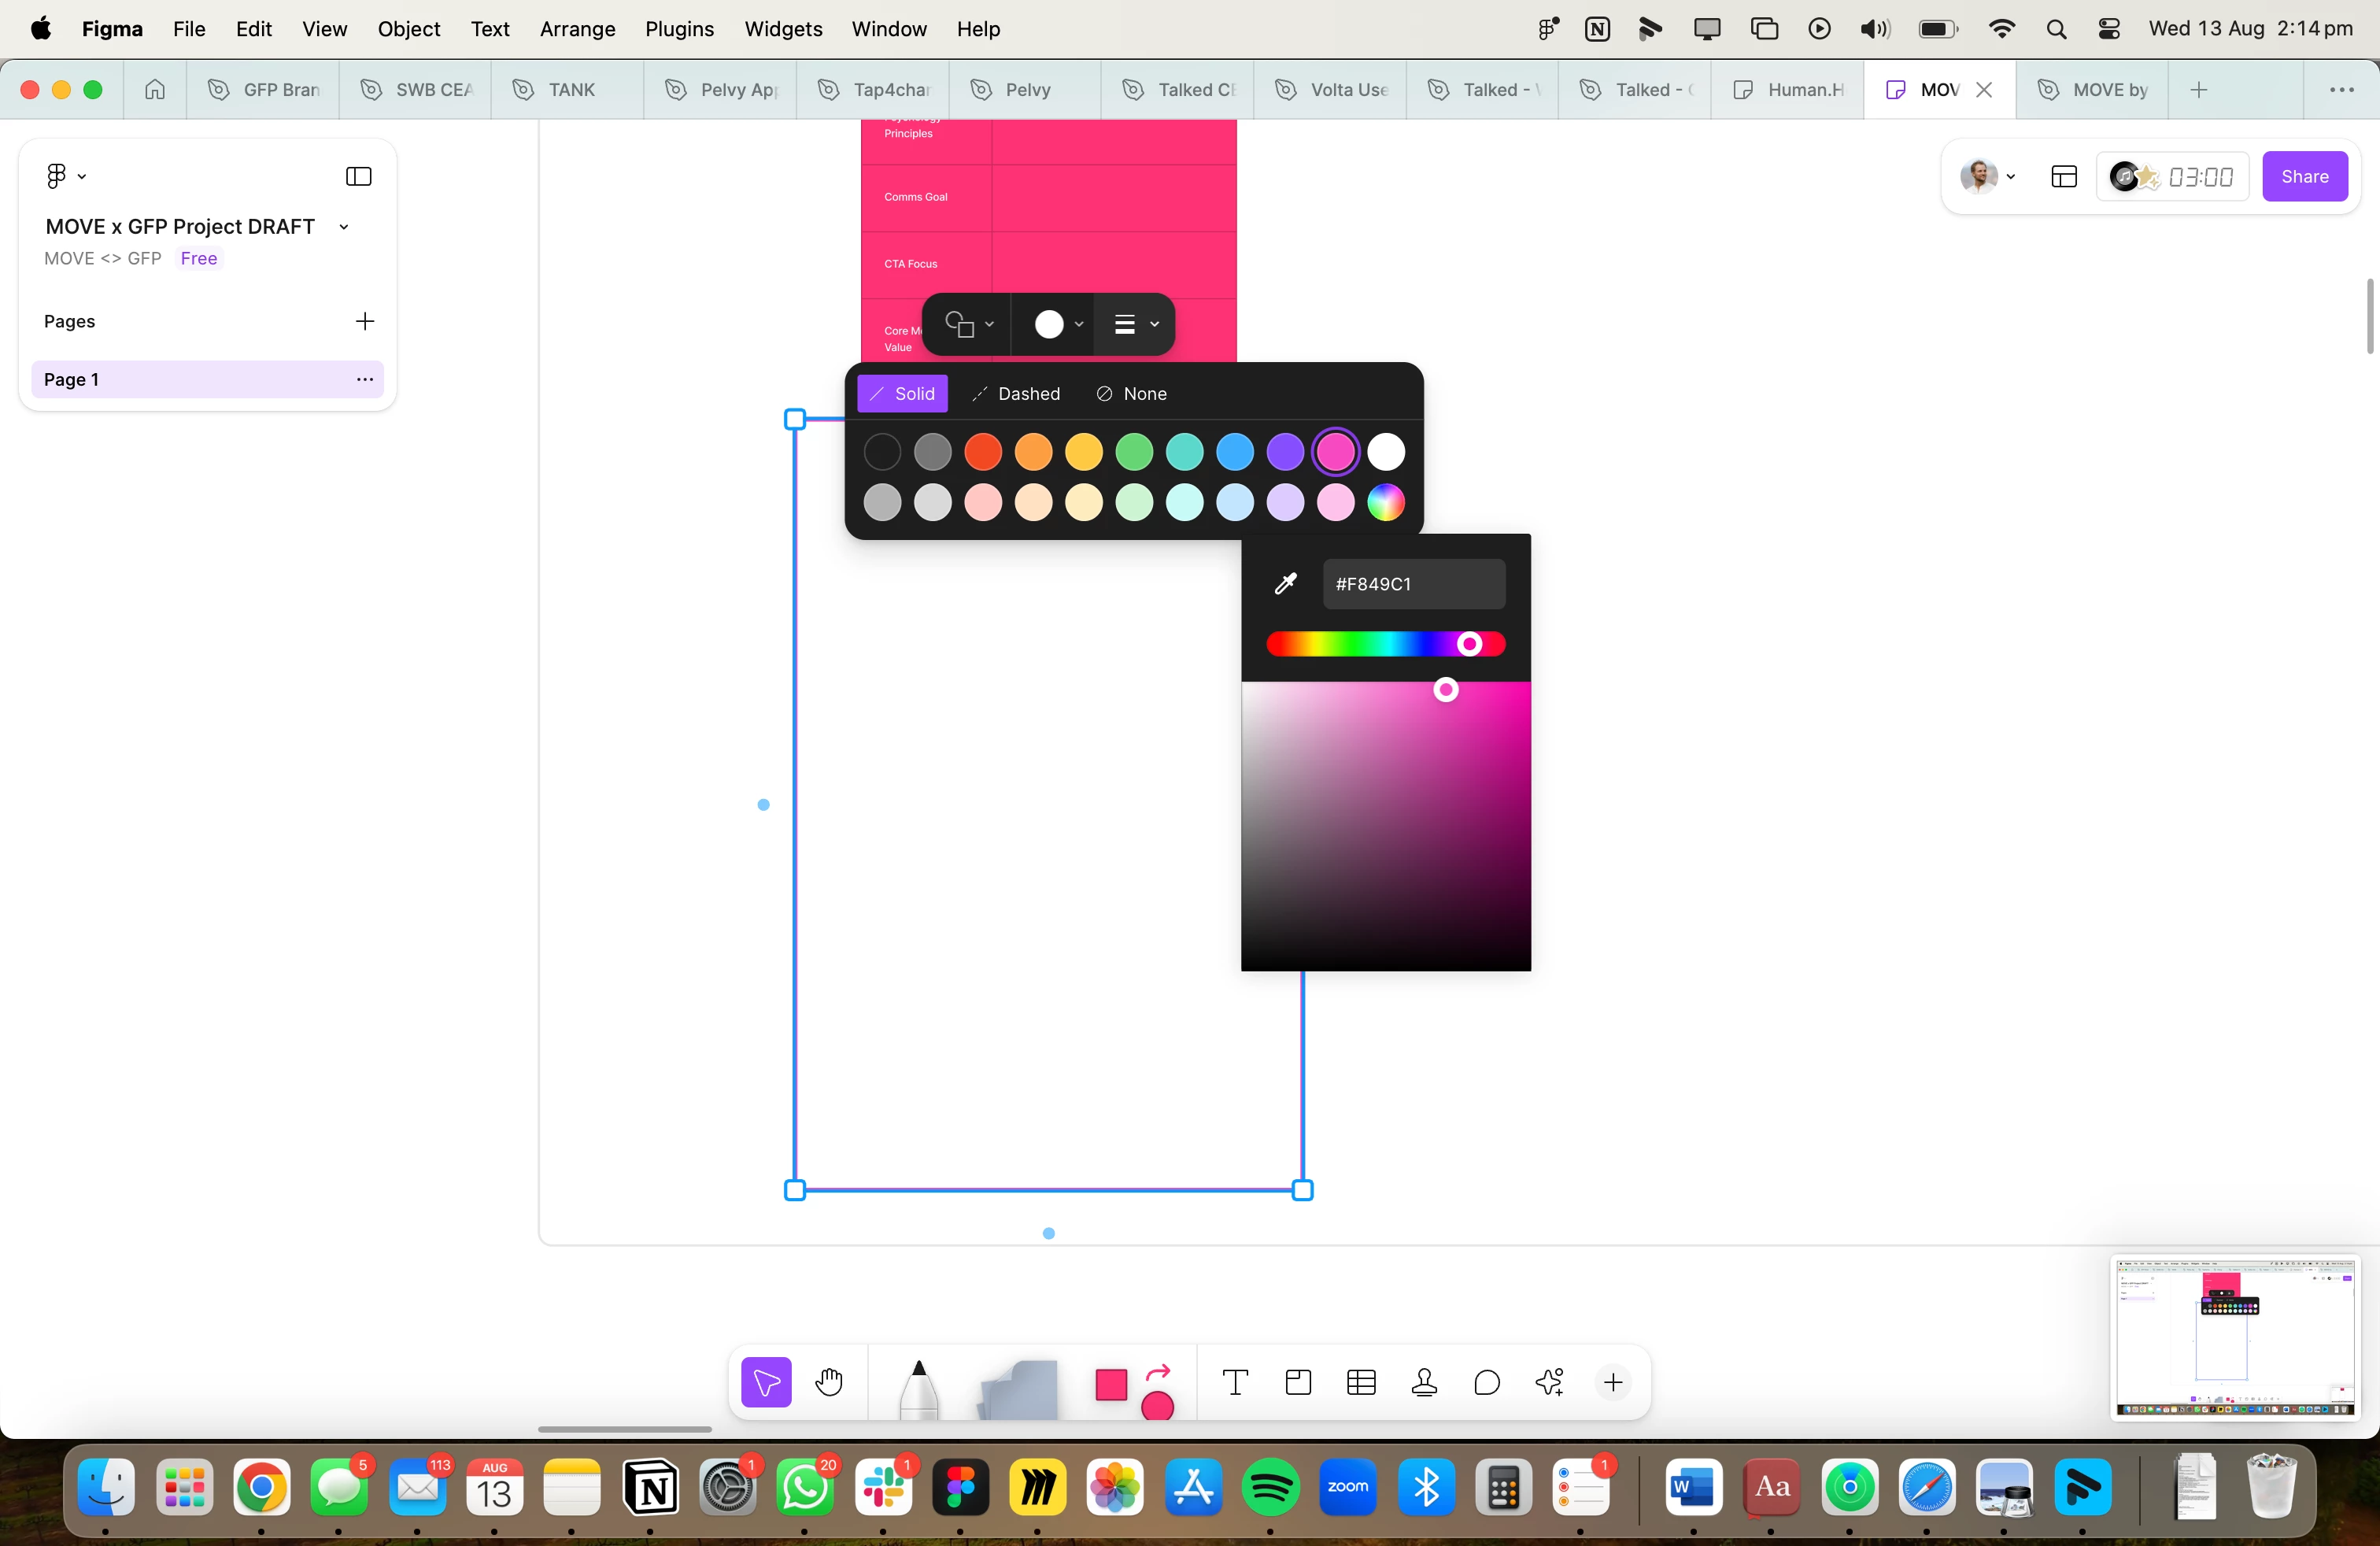The width and height of the screenshot is (2380, 1546).
Task: Switch to the Human.H tab
Action: coord(1787,89)
